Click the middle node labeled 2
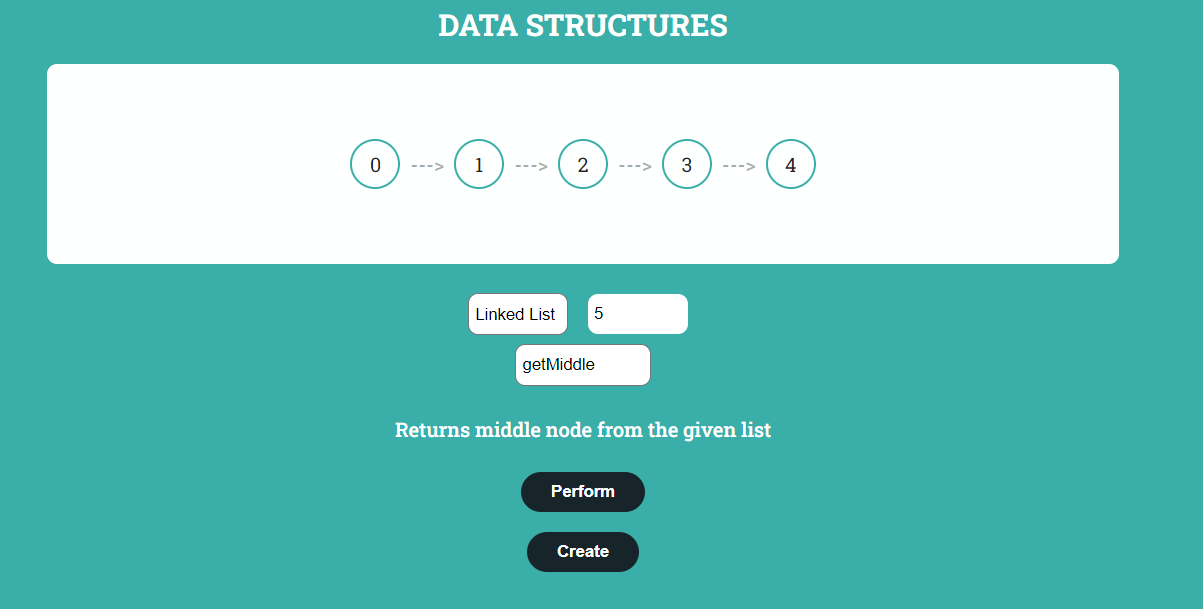Viewport: 1203px width, 609px height. [583, 164]
